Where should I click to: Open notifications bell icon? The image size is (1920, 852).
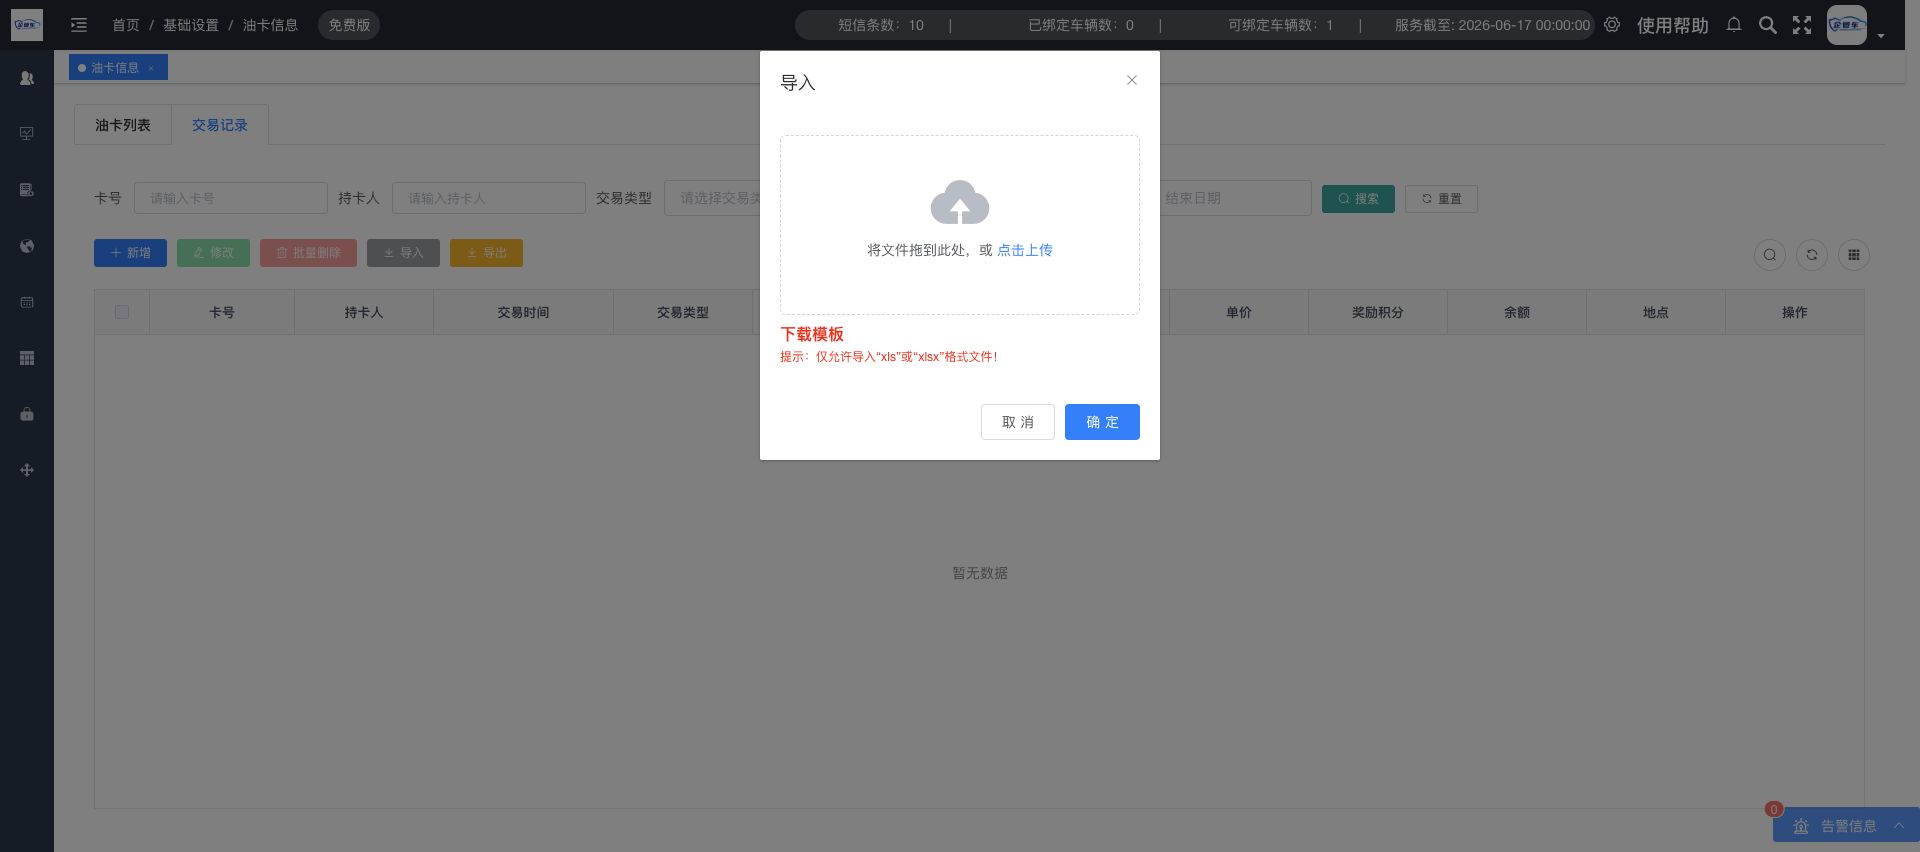click(1734, 25)
